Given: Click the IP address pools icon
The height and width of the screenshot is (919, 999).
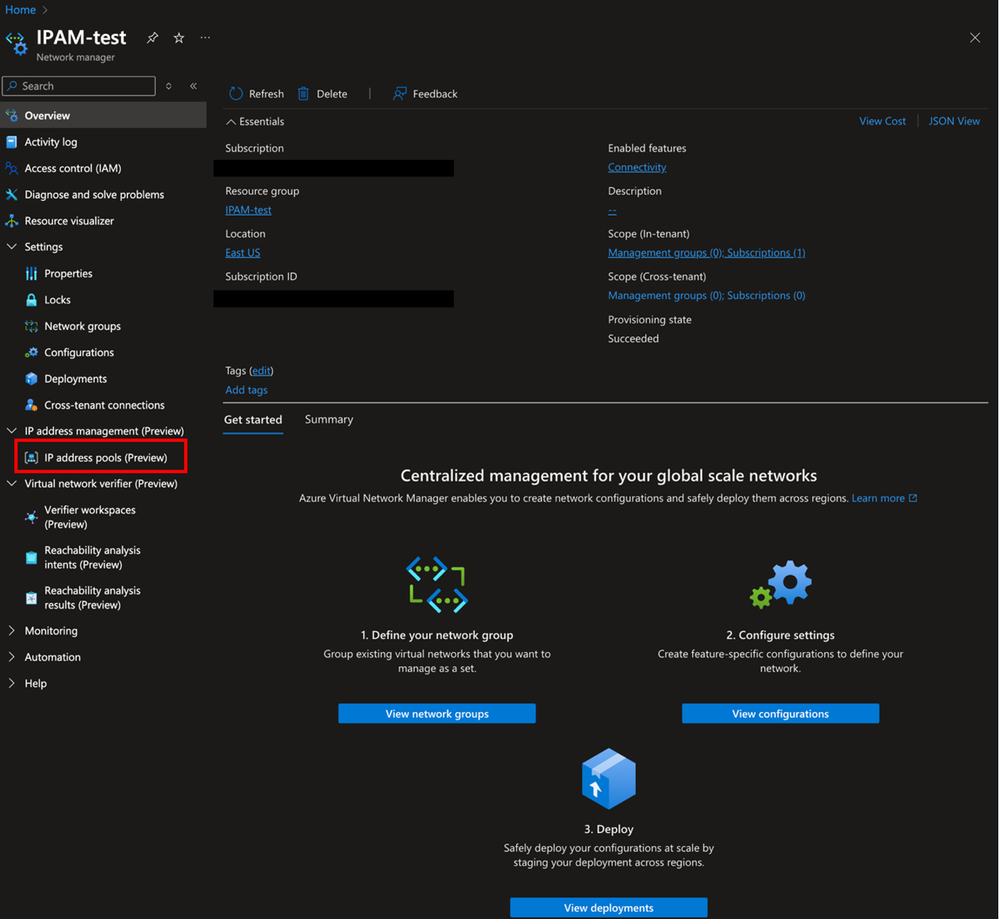Looking at the screenshot, I should tap(31, 458).
